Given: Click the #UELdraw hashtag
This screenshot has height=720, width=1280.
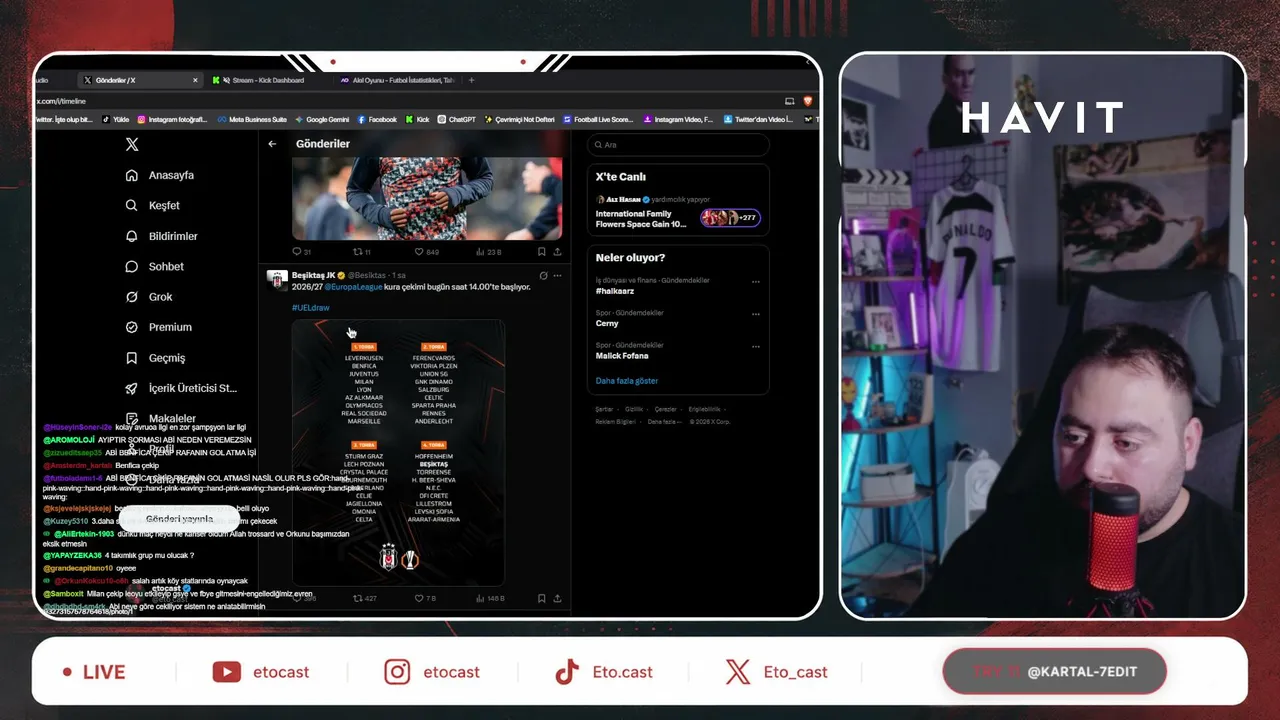Looking at the screenshot, I should 310,308.
